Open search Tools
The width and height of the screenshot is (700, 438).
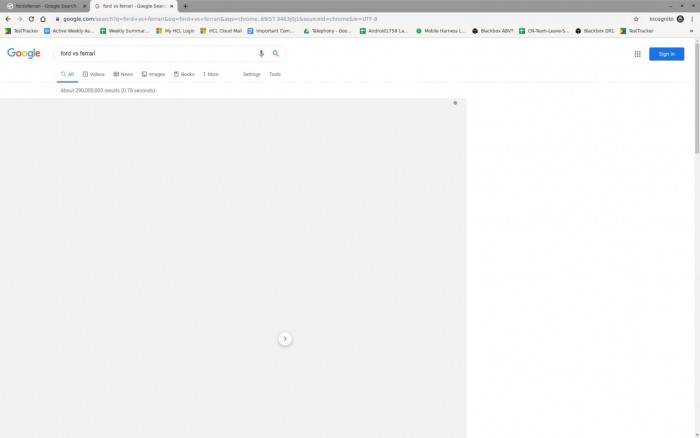275,74
